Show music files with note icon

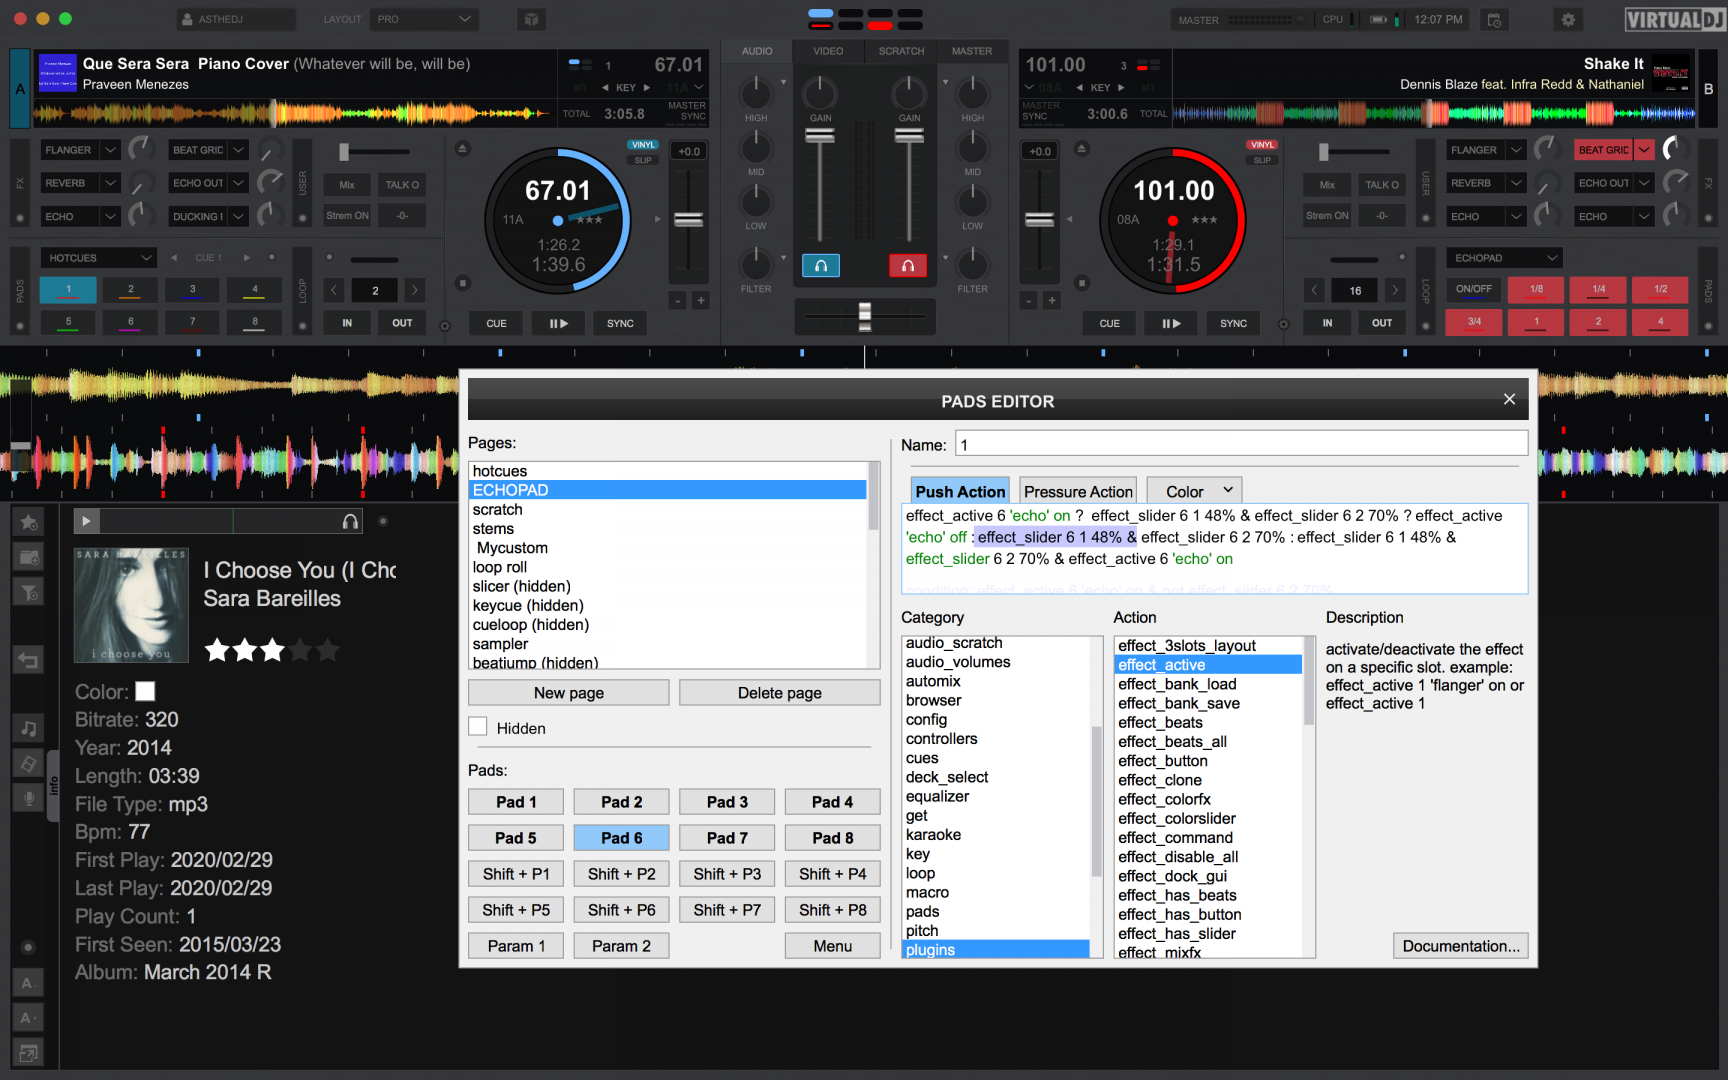pos(29,728)
